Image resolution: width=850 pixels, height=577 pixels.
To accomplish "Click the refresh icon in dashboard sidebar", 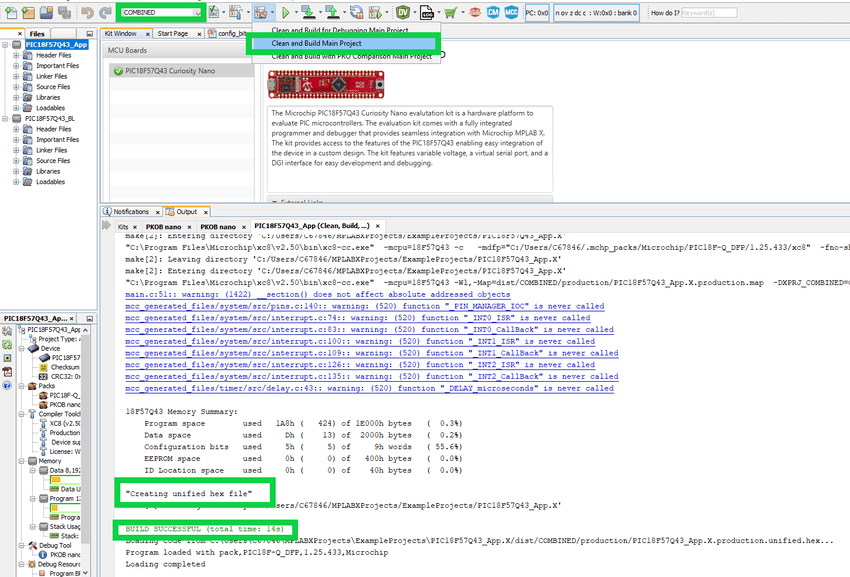I will 8,343.
